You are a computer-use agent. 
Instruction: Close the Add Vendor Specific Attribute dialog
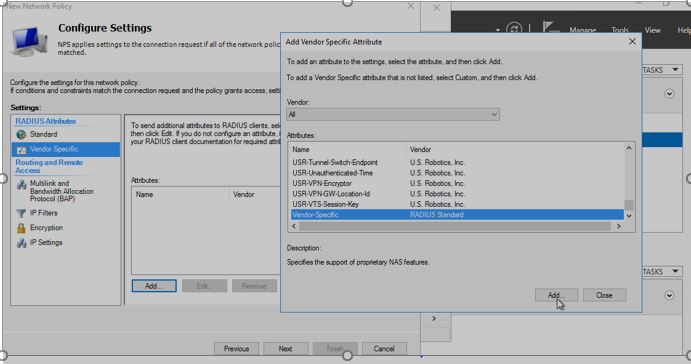point(632,41)
